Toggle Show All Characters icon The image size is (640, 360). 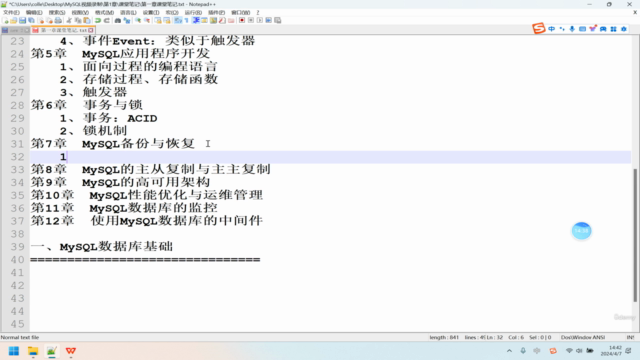coord(186,20)
